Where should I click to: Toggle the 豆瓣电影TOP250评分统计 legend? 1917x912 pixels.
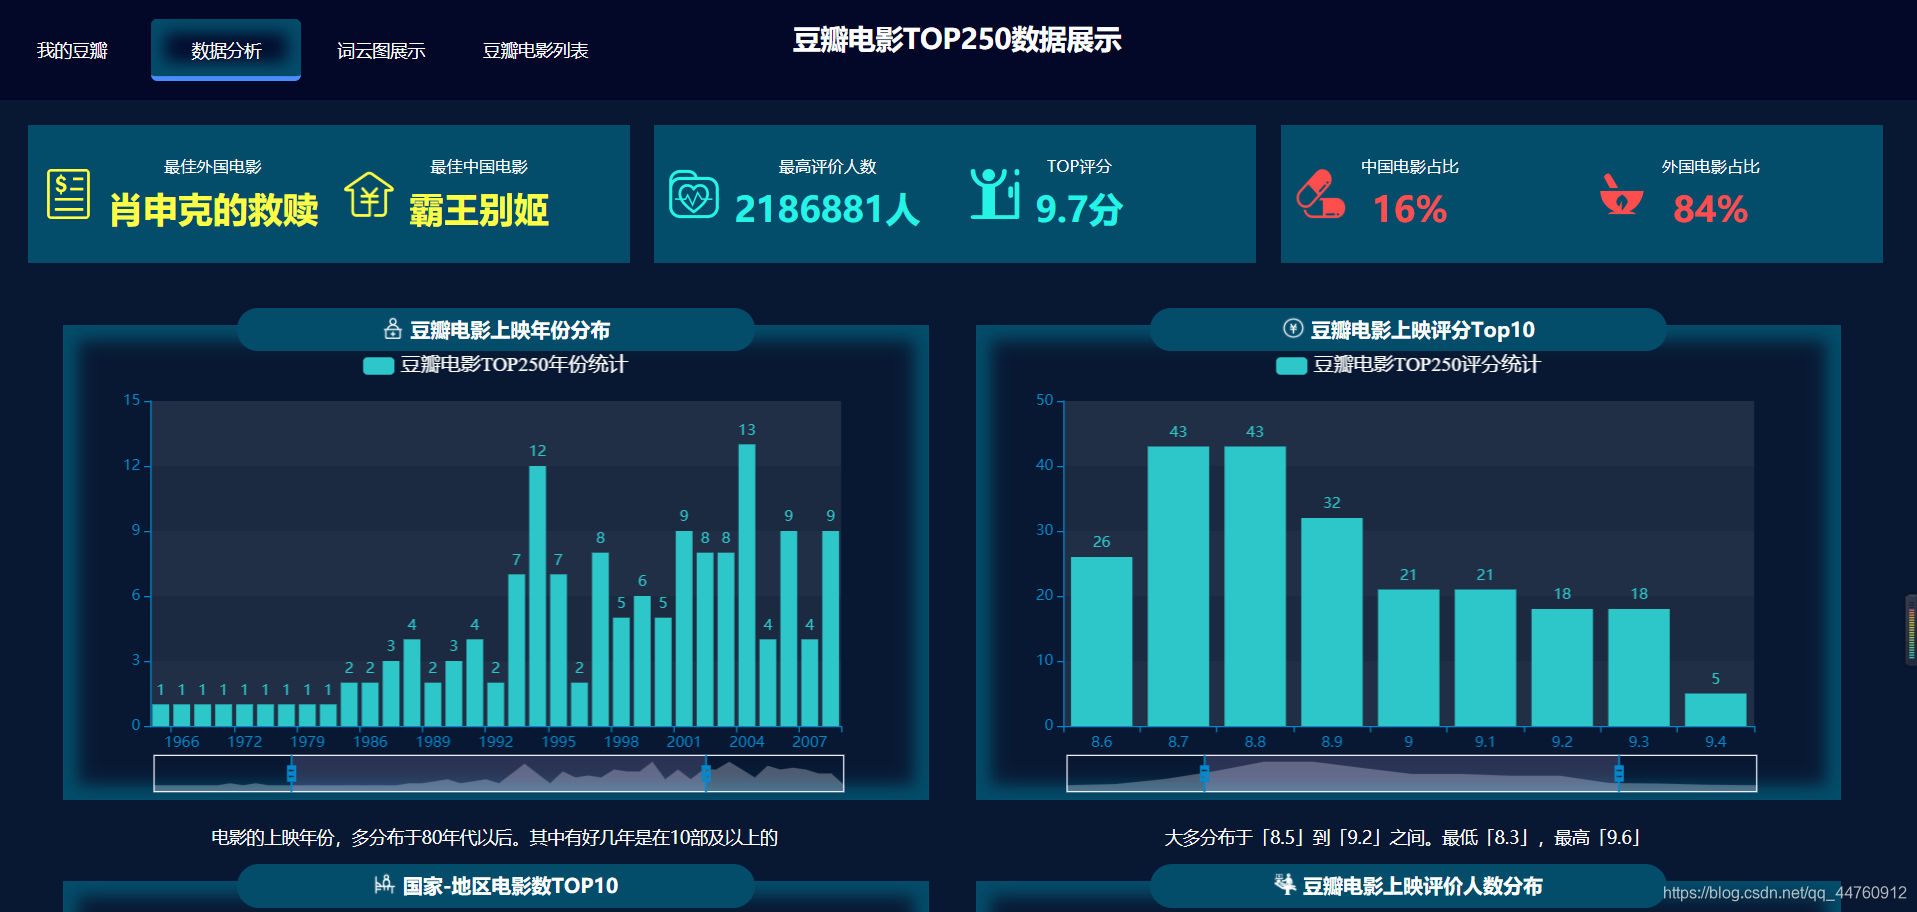point(1407,365)
